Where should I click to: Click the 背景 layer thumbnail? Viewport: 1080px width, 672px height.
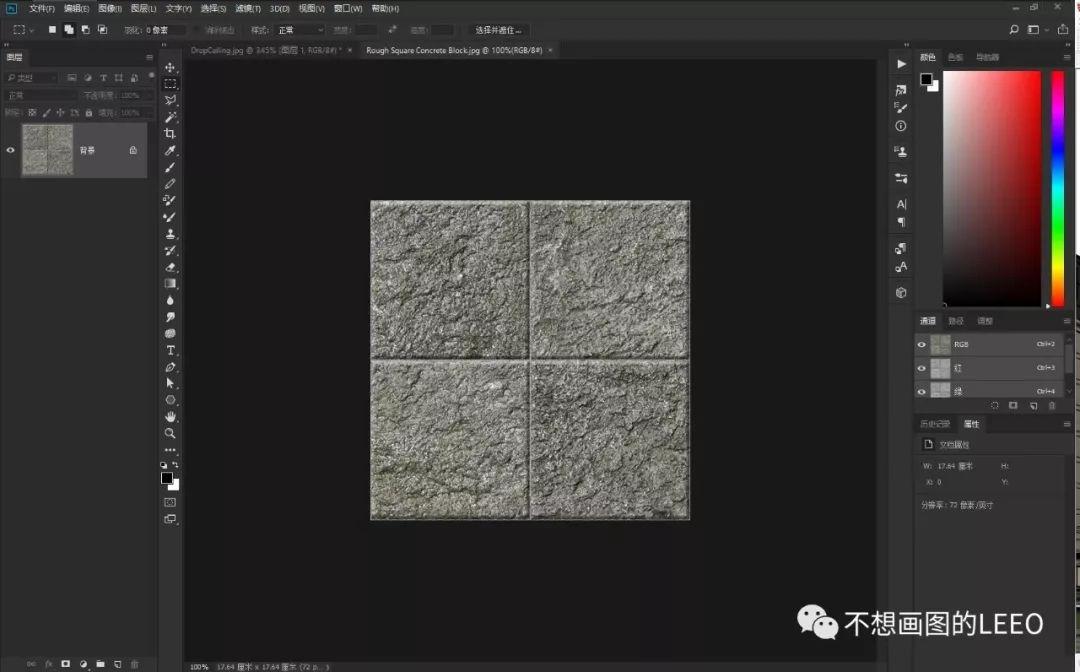48,150
